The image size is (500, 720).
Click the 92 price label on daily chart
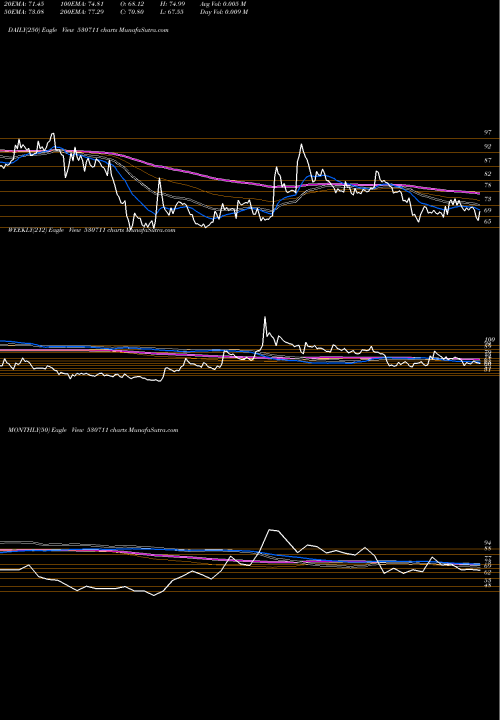click(488, 146)
